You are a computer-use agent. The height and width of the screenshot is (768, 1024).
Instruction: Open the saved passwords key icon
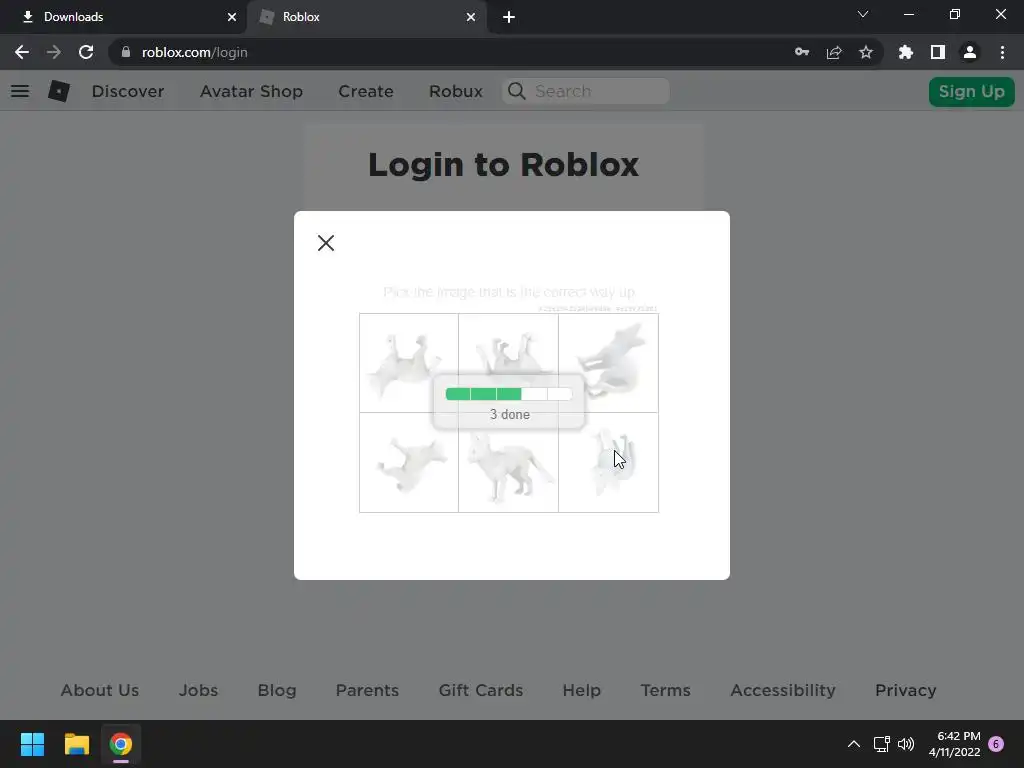tap(802, 52)
